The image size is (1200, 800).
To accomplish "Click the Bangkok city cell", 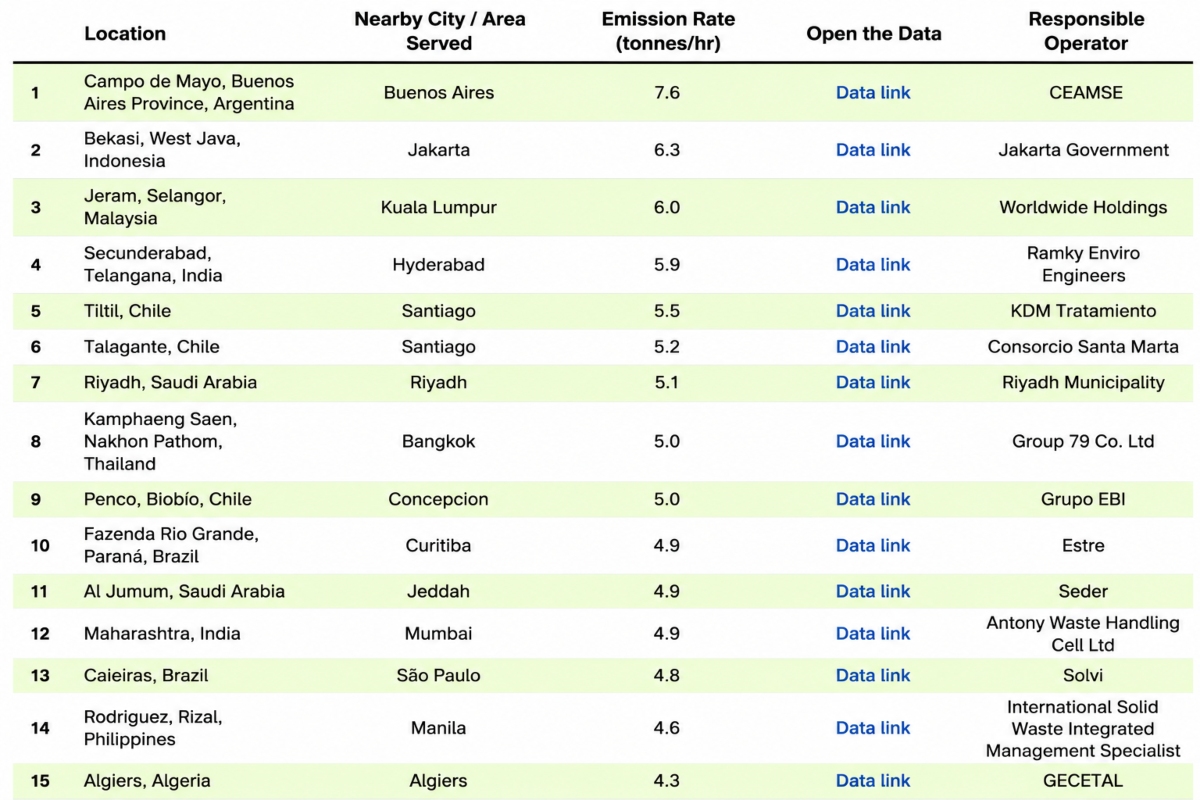I will click(x=439, y=441).
